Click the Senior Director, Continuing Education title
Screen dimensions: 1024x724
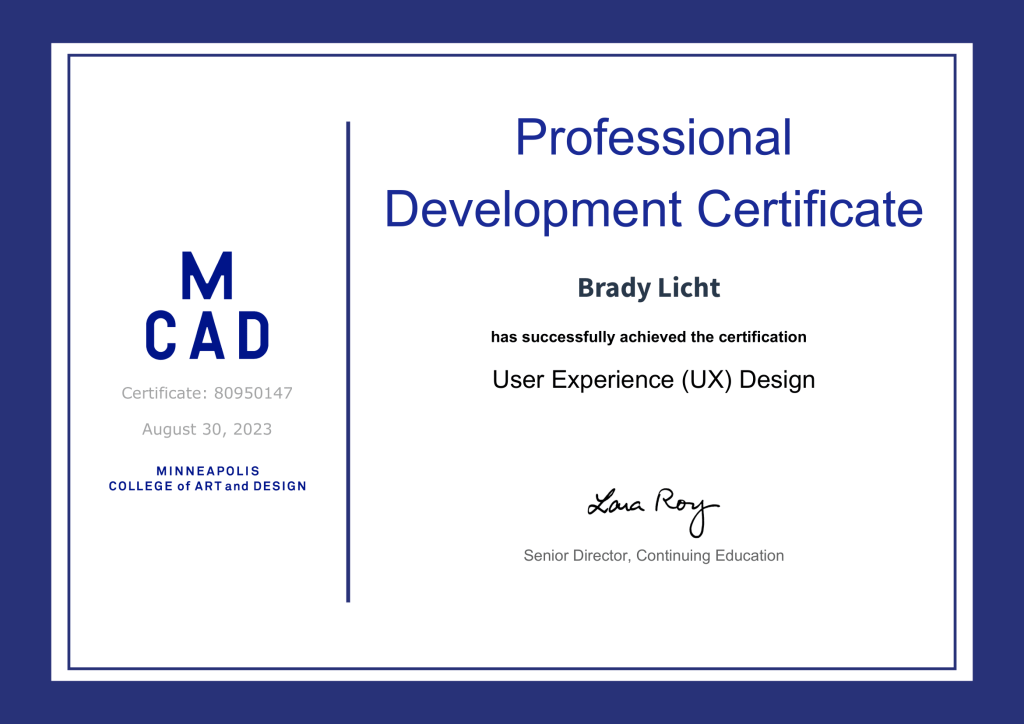[x=653, y=555]
